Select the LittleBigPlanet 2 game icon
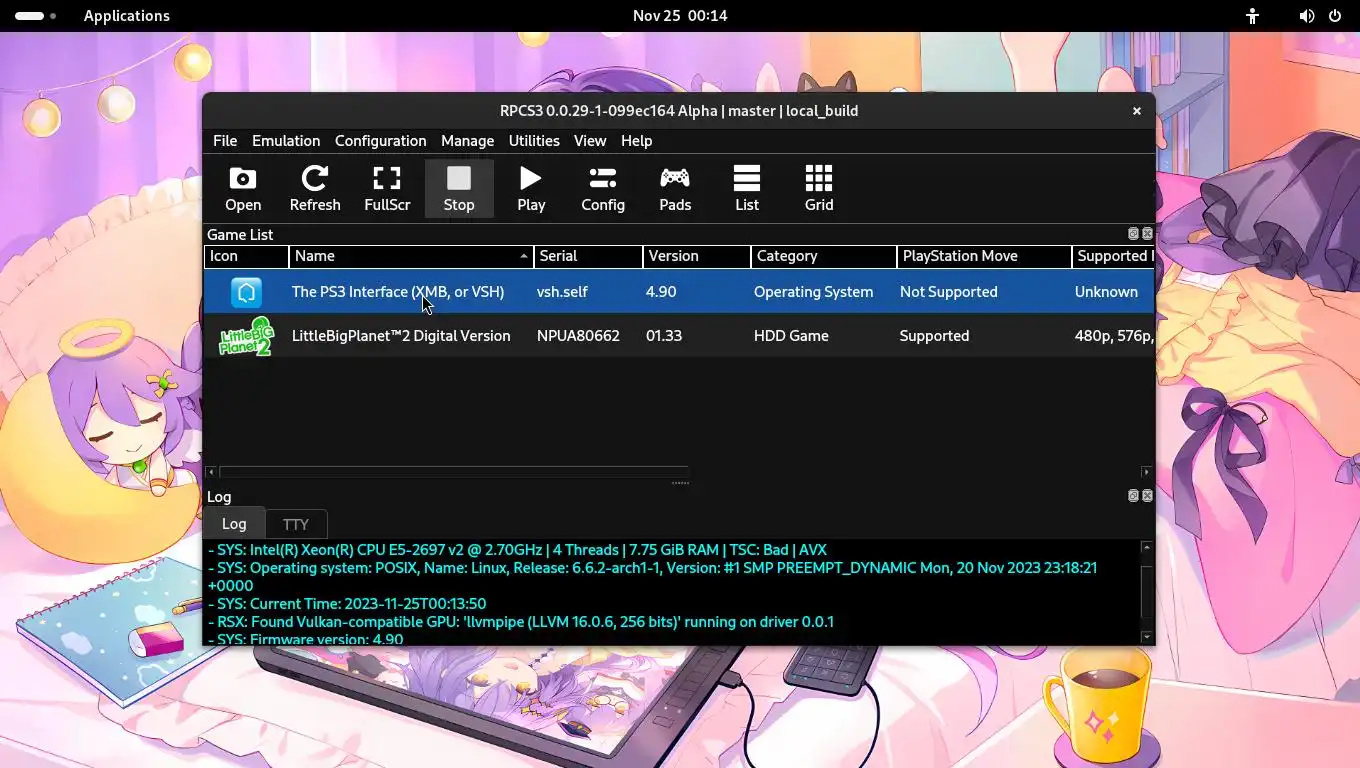1360x768 pixels. (x=246, y=336)
